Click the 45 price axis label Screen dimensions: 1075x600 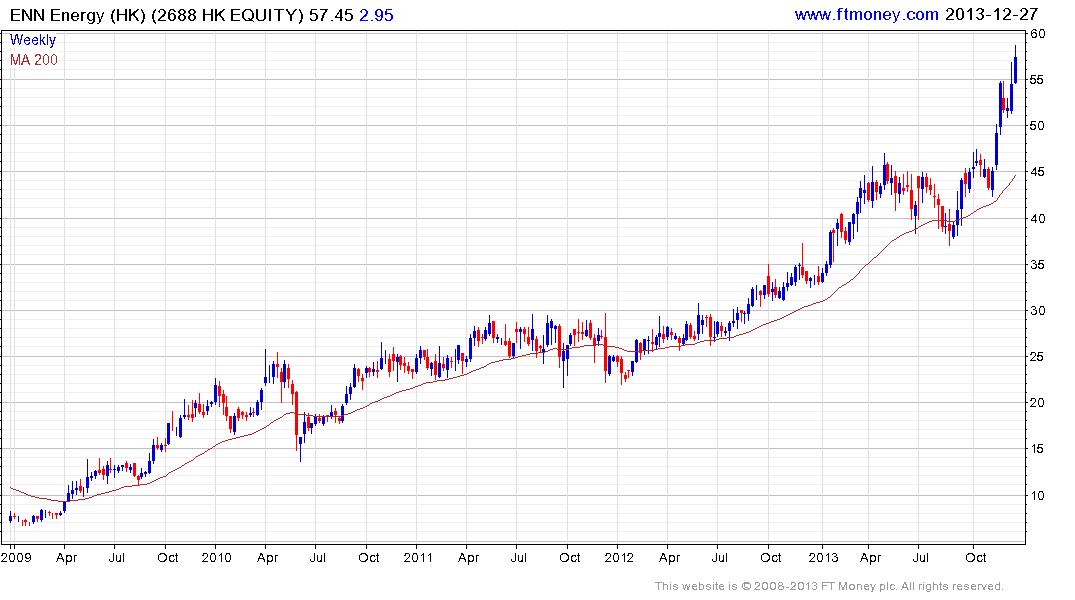click(x=1037, y=172)
